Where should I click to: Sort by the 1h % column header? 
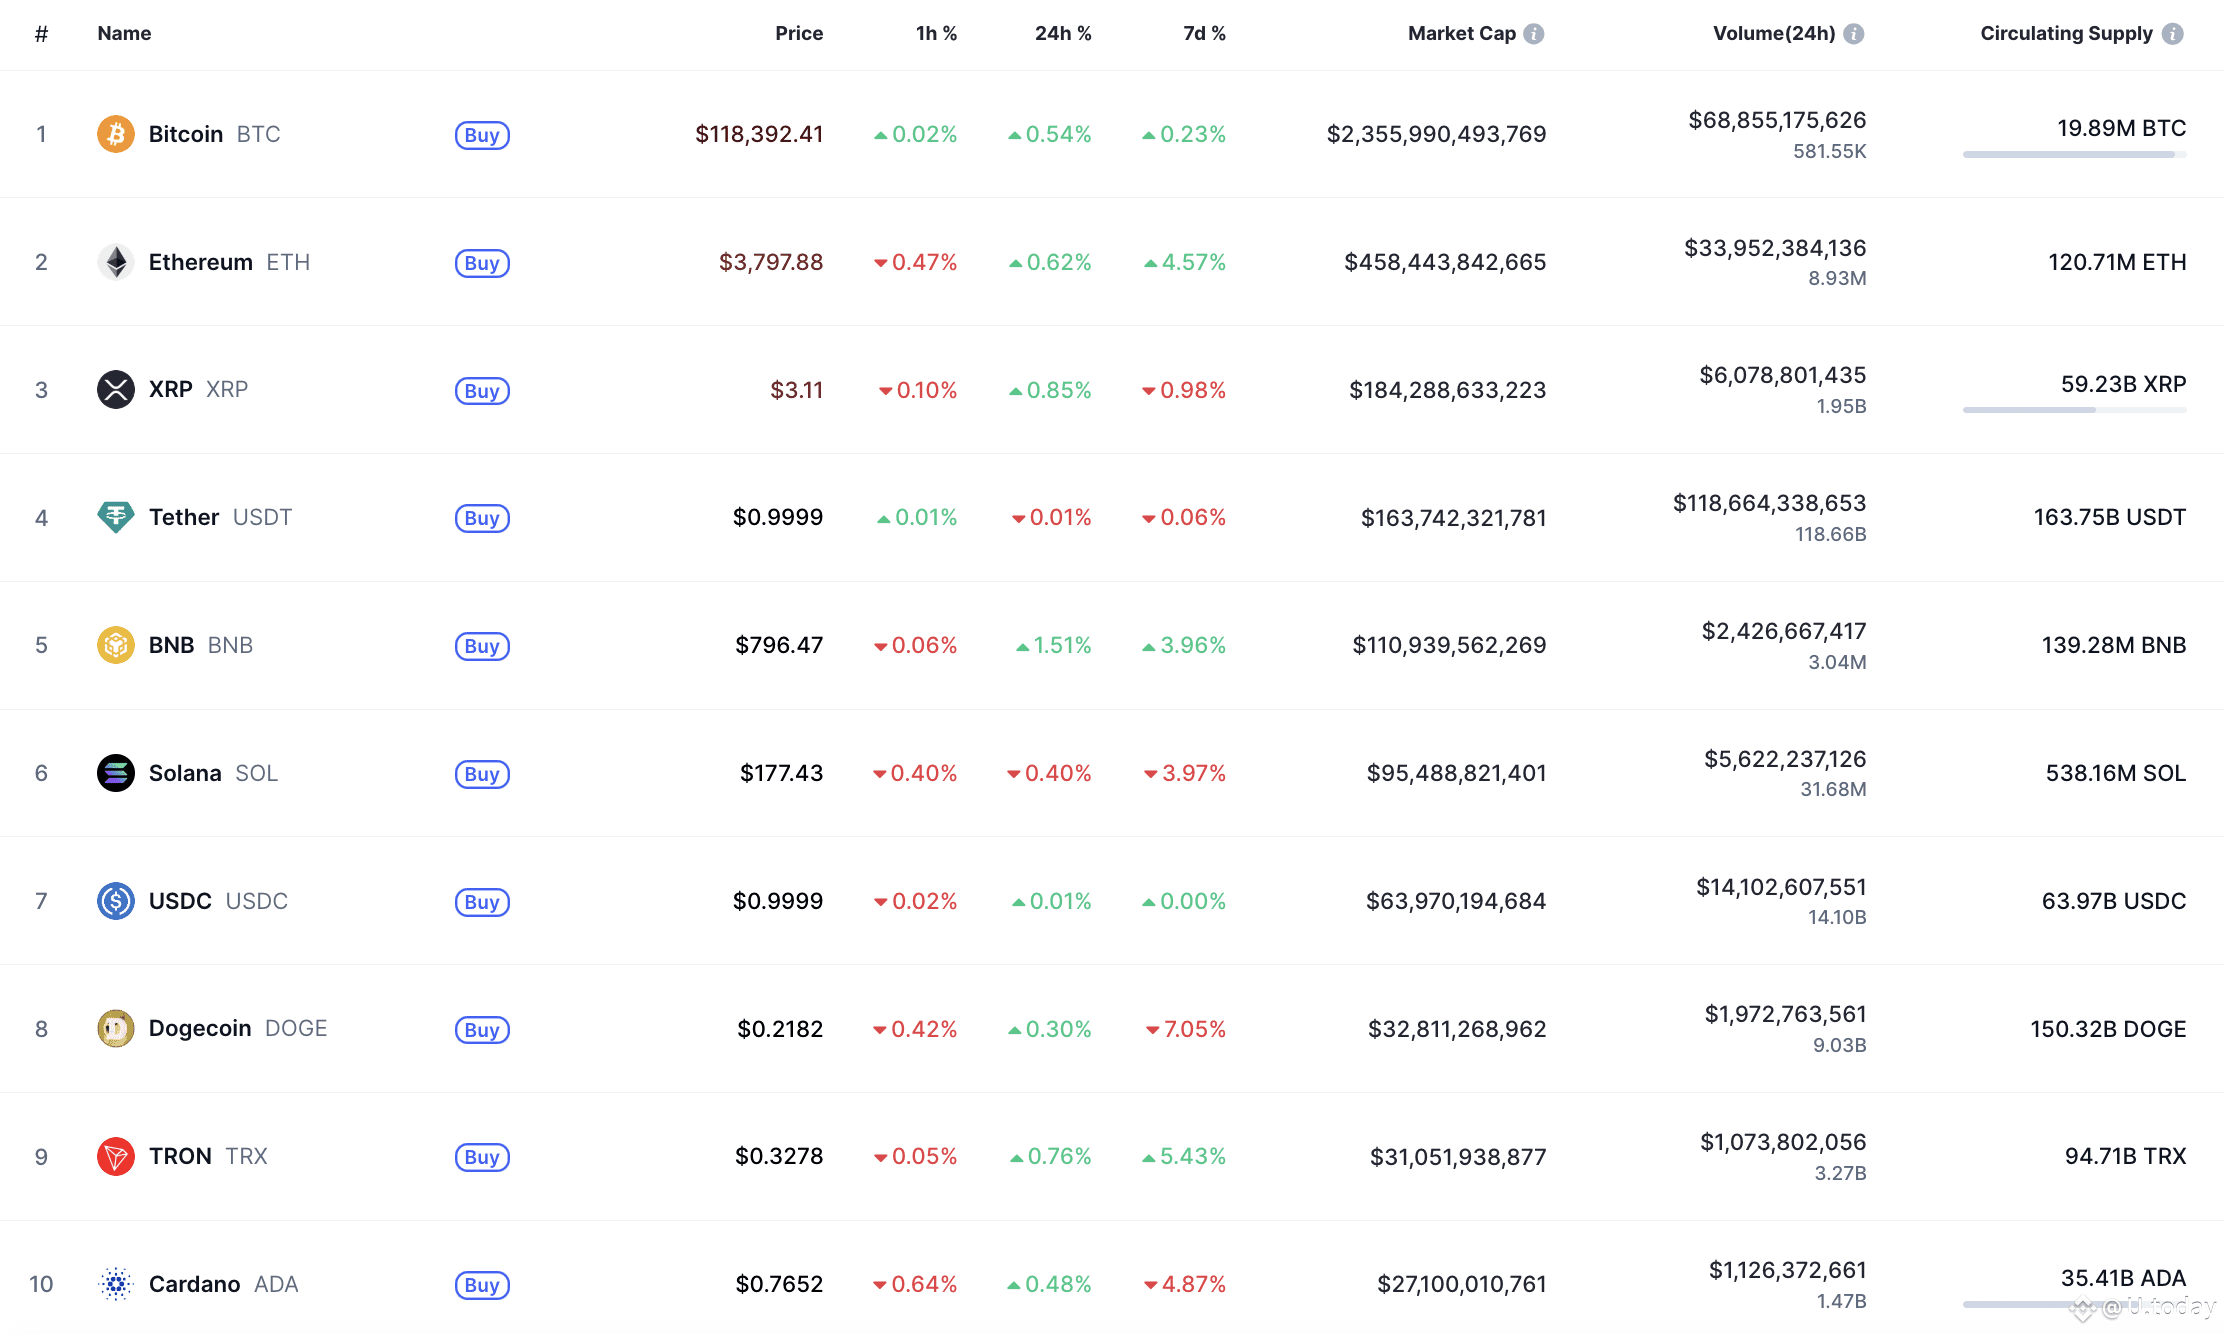[936, 33]
